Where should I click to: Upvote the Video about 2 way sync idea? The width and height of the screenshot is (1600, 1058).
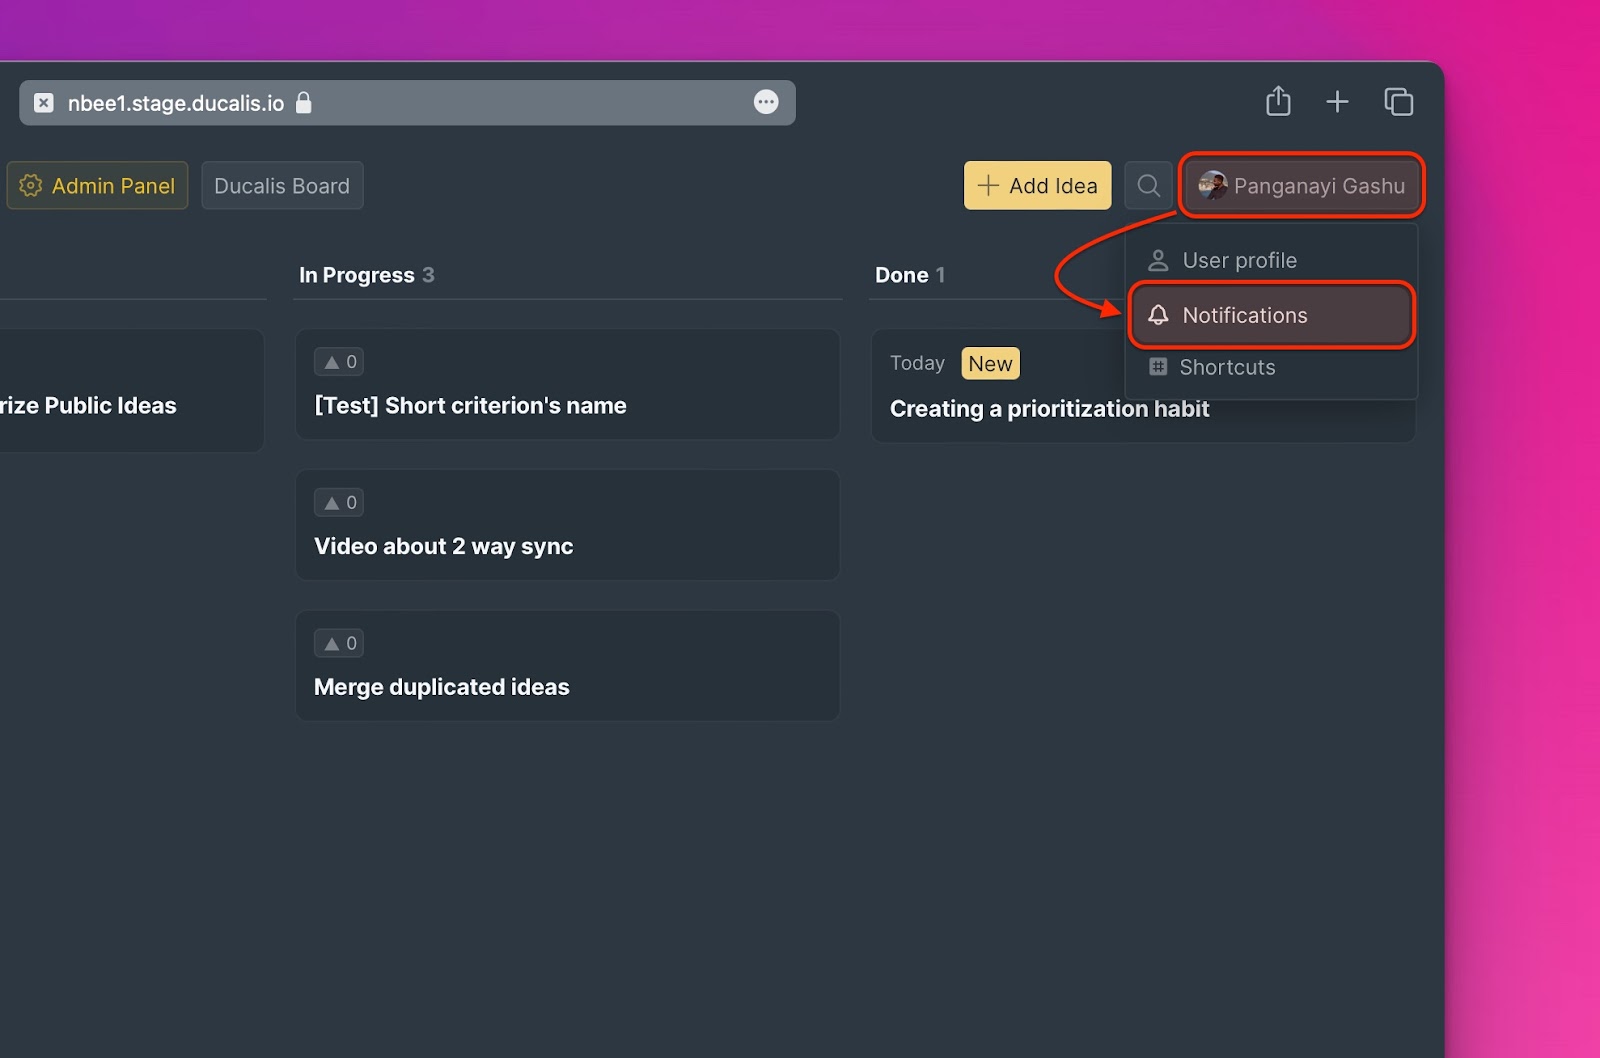point(339,502)
